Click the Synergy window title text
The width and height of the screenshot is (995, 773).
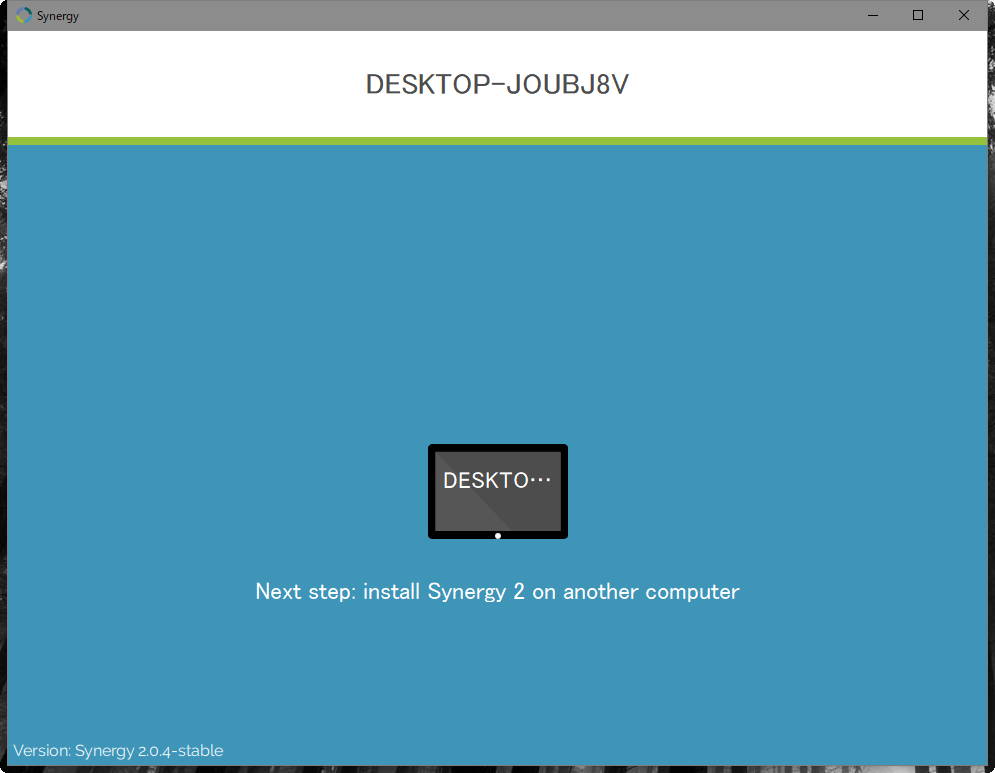[x=58, y=16]
